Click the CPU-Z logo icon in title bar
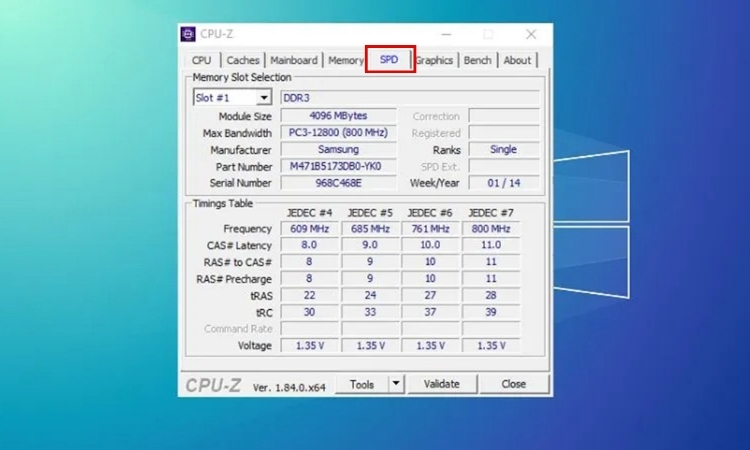The height and width of the screenshot is (450, 750). click(188, 34)
